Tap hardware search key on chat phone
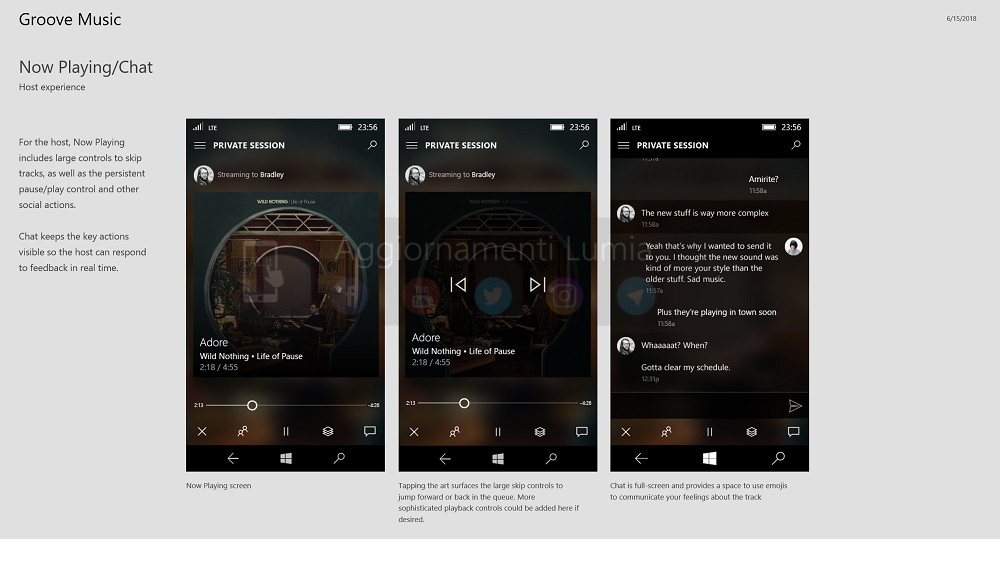This screenshot has height=572, width=1000. point(779,458)
